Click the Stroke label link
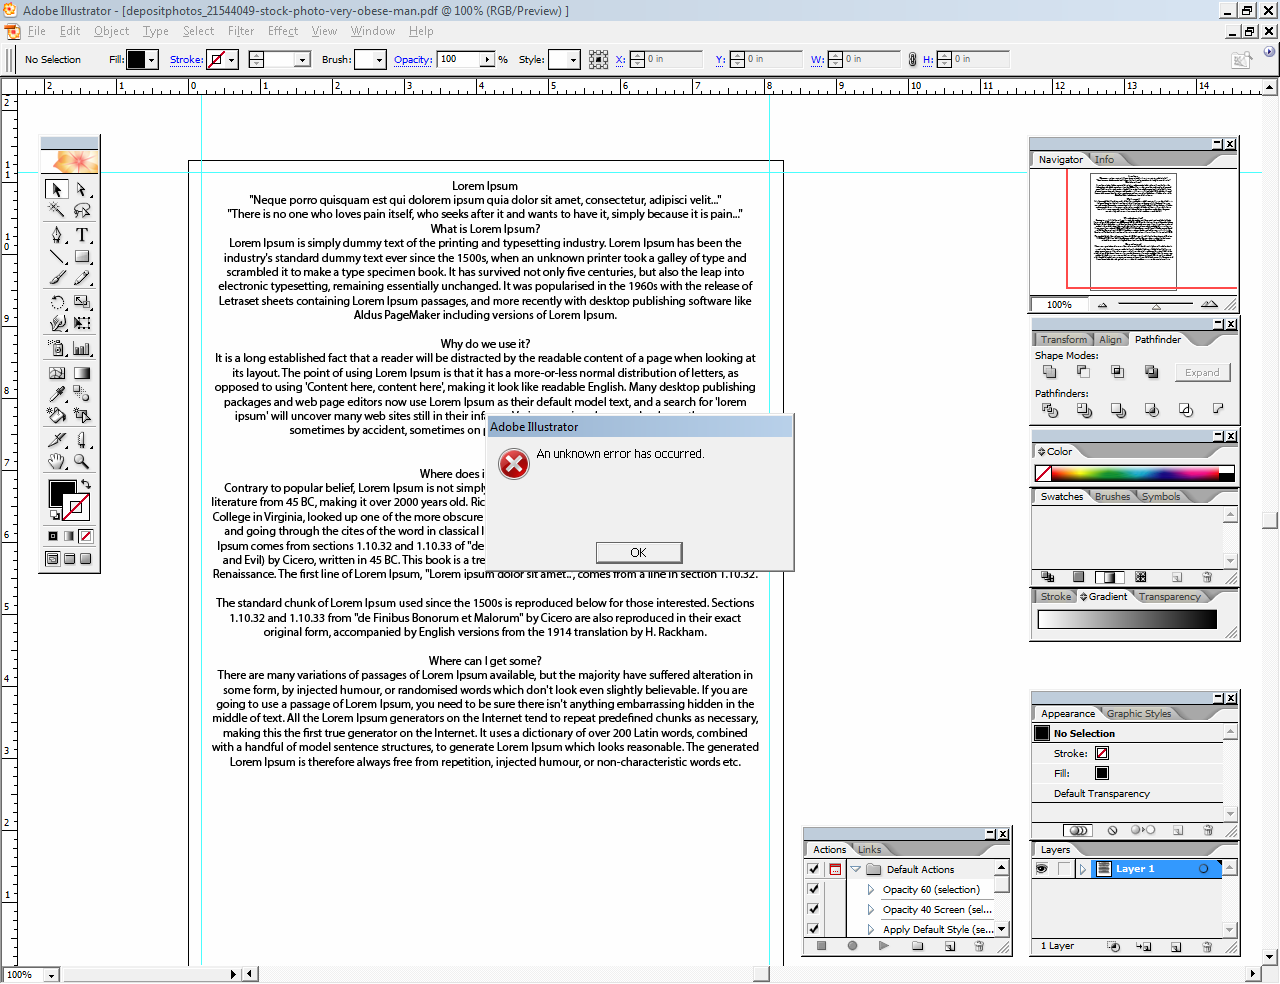Viewport: 1280px width, 984px height. (x=186, y=60)
